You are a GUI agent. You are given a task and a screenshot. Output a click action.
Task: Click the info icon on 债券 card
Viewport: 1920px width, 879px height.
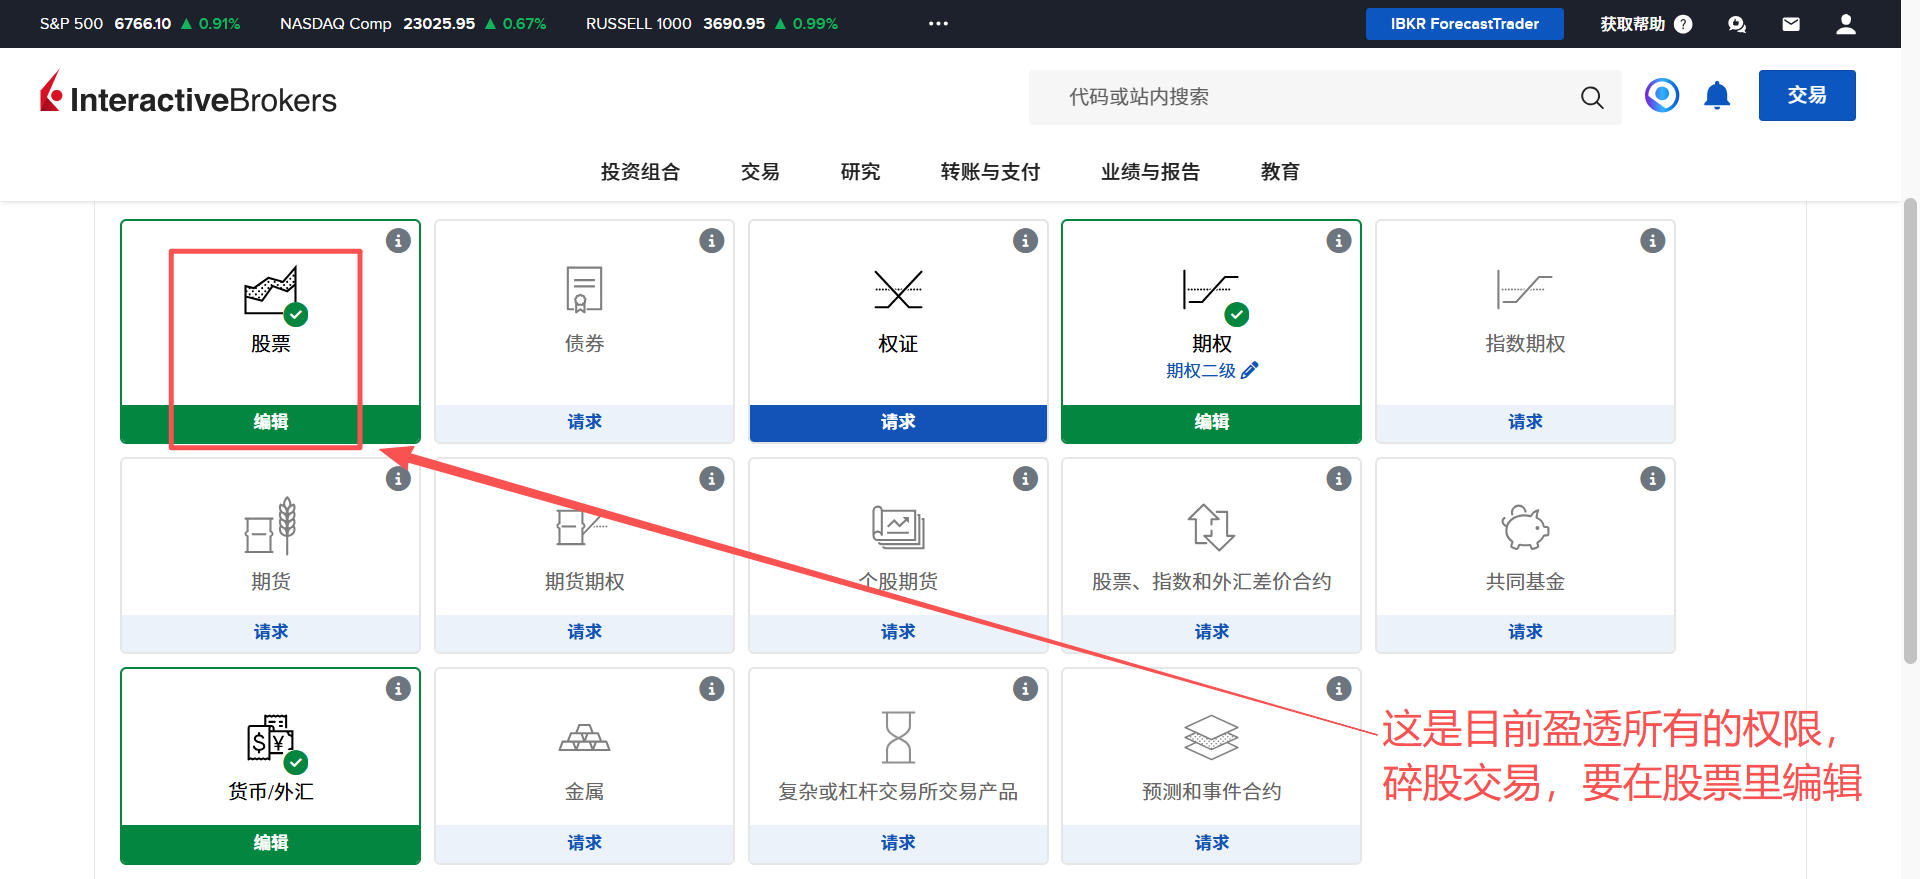coord(711,241)
